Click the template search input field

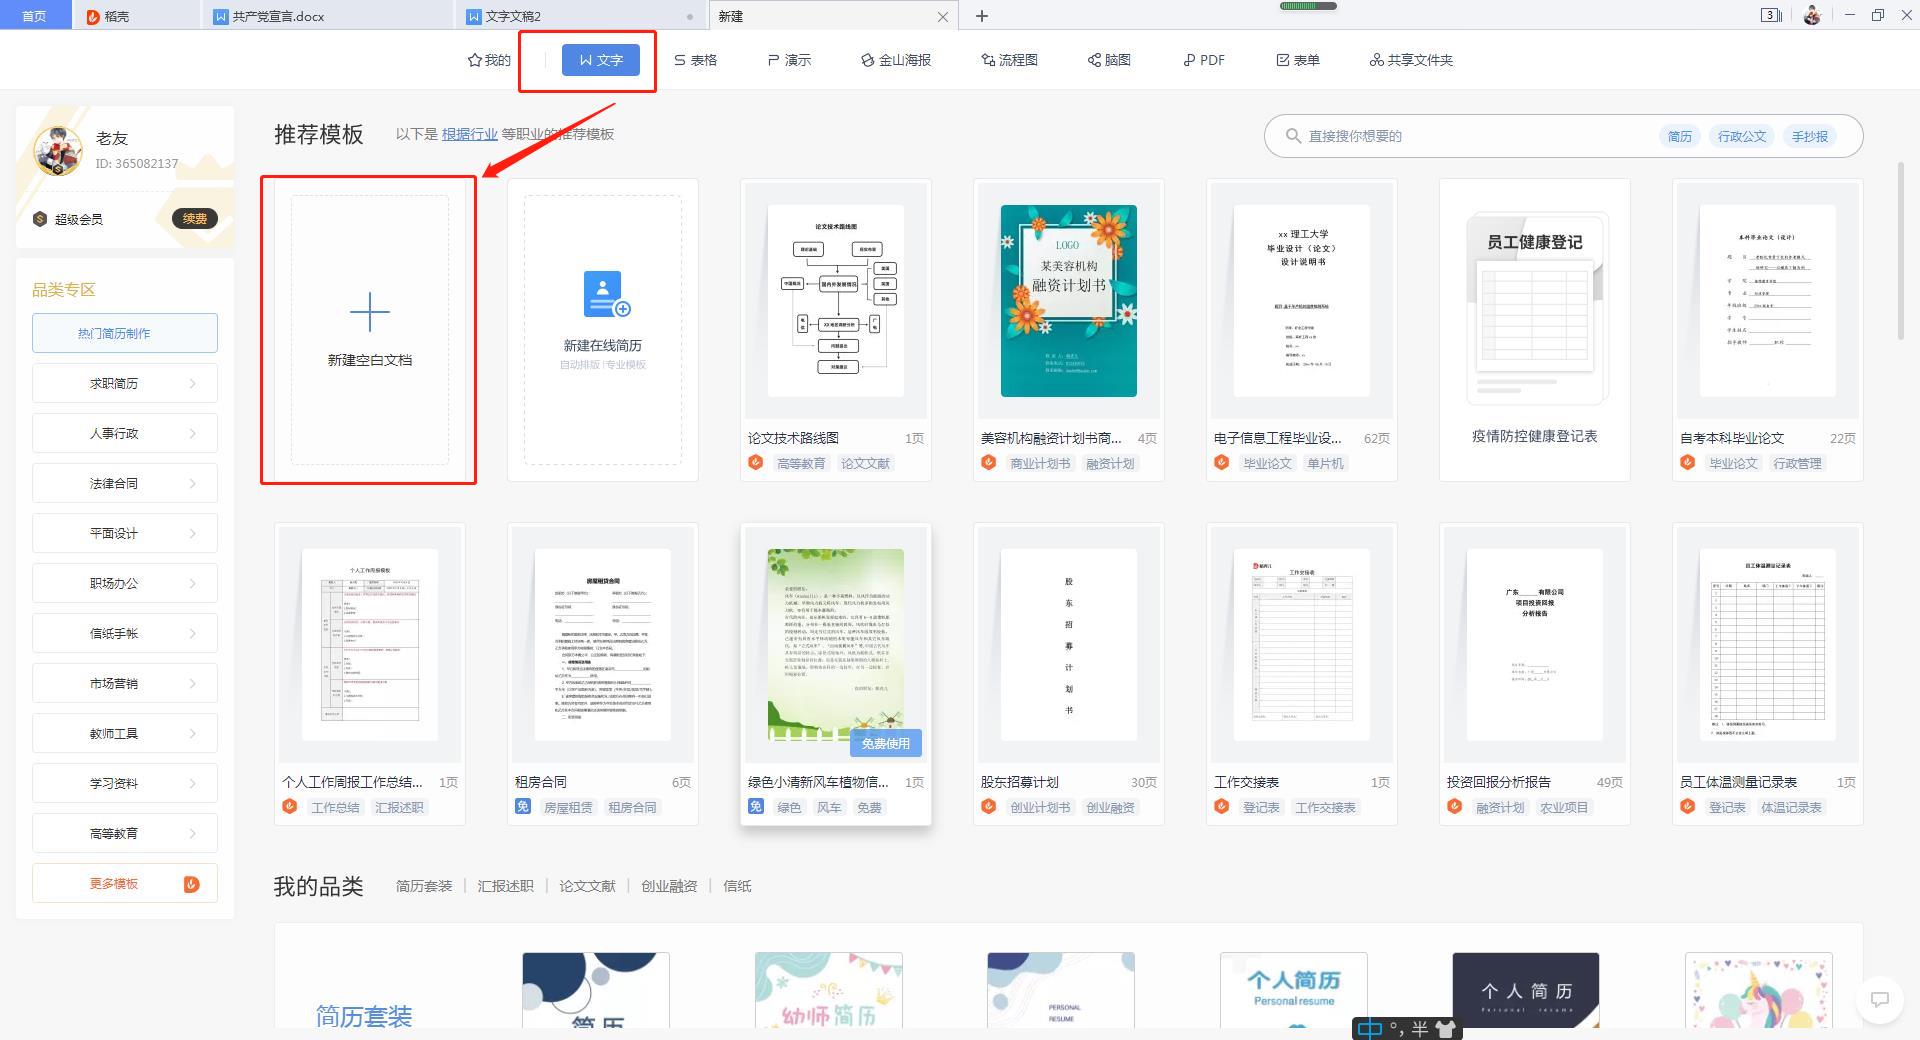(1450, 135)
